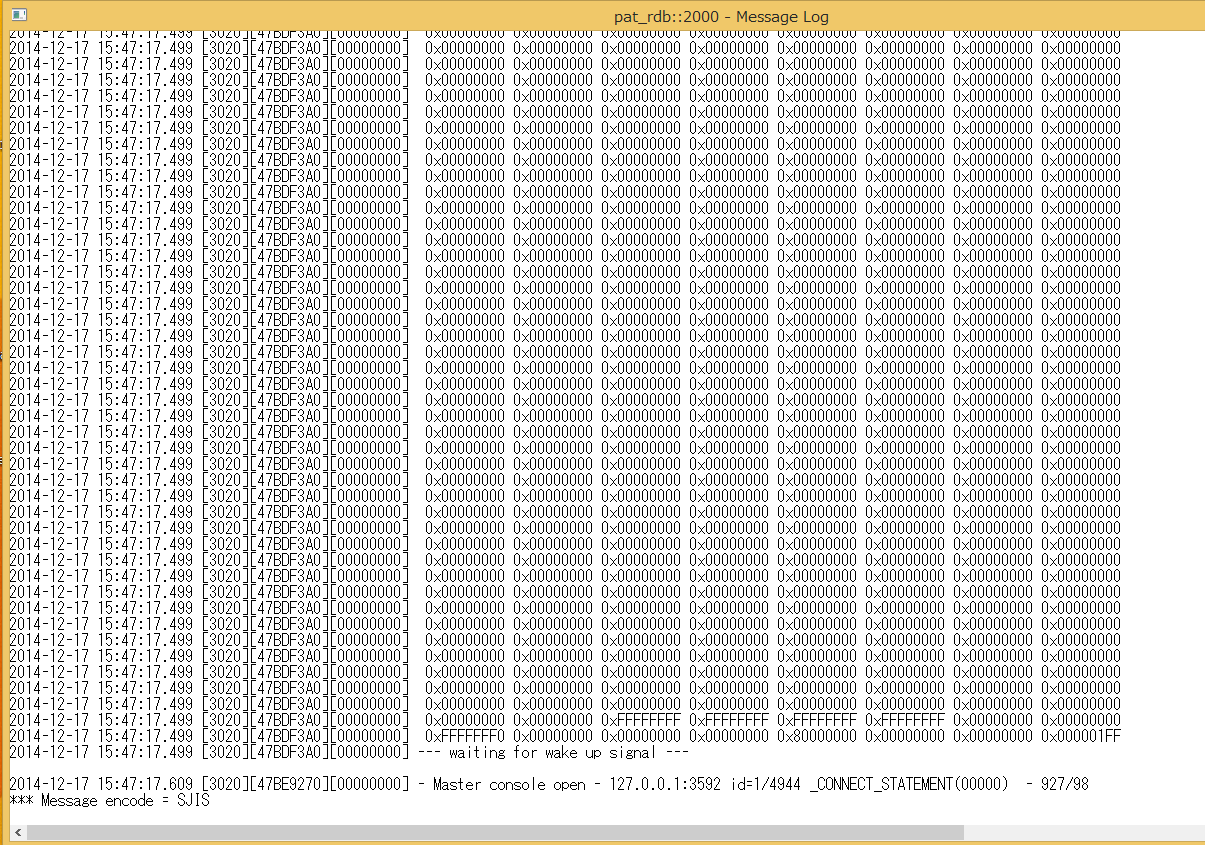1205x845 pixels.
Task: Select the 0xFFFFFFF0 hex value
Action: pyautogui.click(x=465, y=736)
